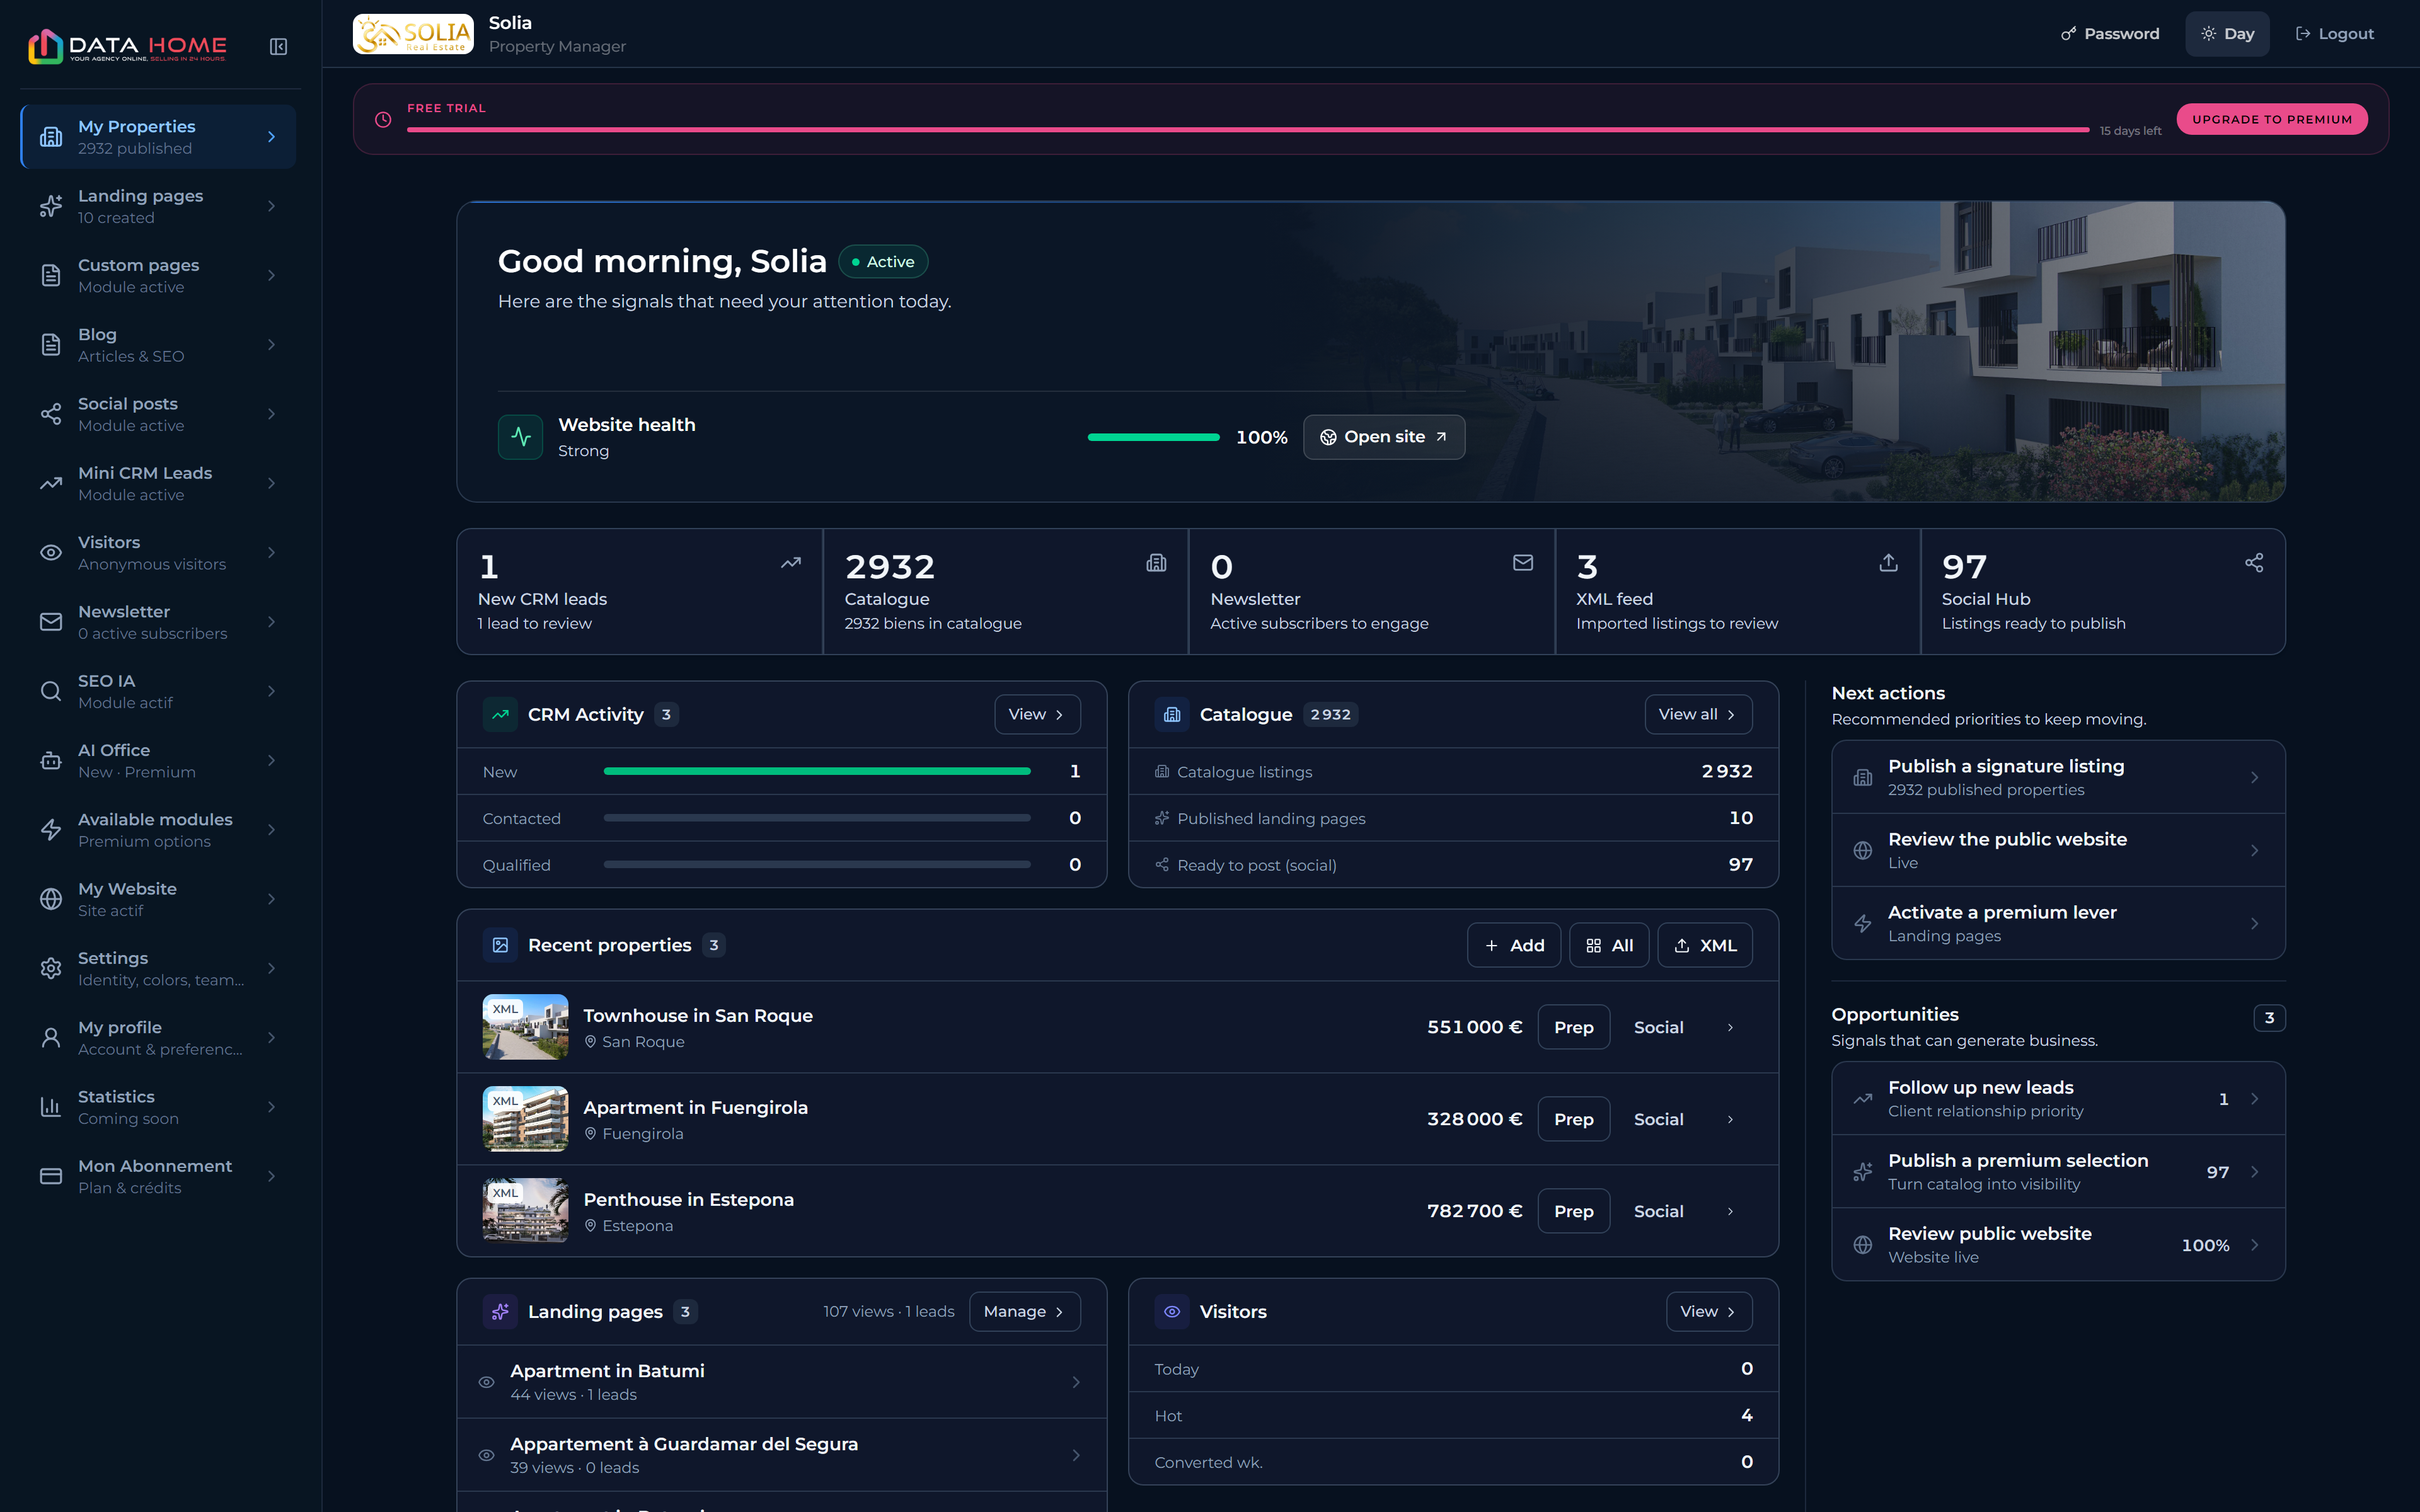Viewport: 2420px width, 1512px height.
Task: Click View in CRM Activity panel
Action: pyautogui.click(x=1037, y=714)
